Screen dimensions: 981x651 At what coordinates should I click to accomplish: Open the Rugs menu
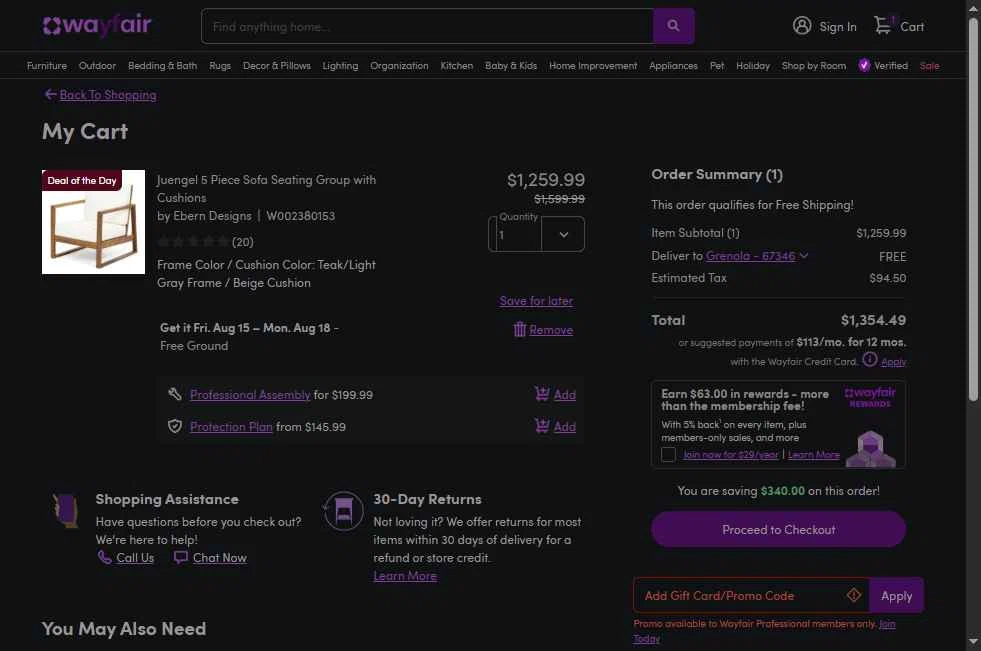220,65
